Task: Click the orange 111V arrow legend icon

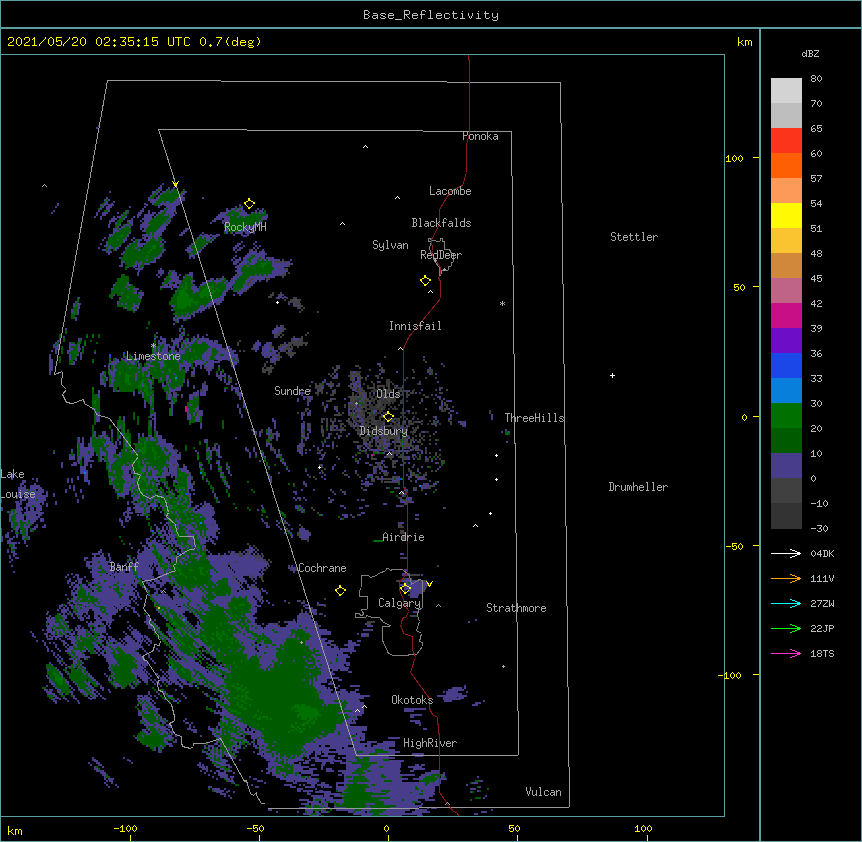Action: pos(786,578)
